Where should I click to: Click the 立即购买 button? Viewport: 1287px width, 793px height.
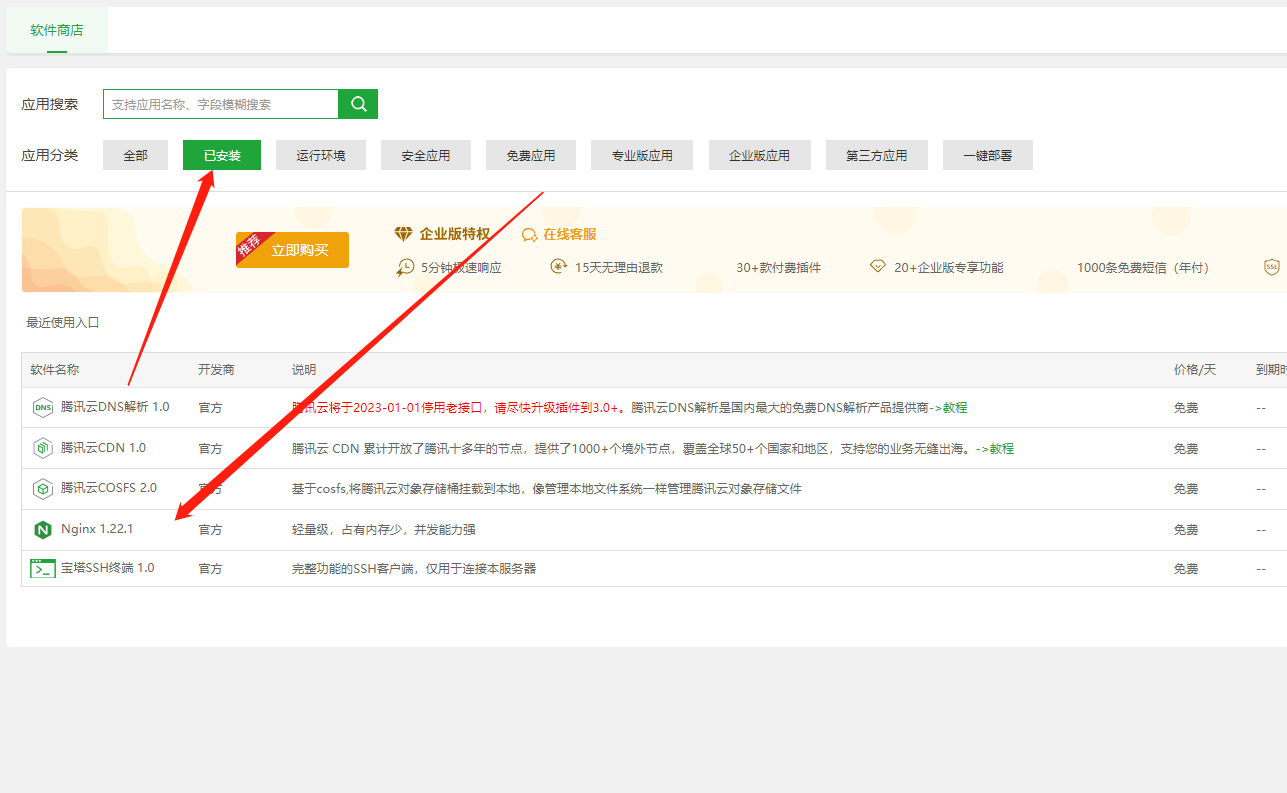(x=299, y=250)
